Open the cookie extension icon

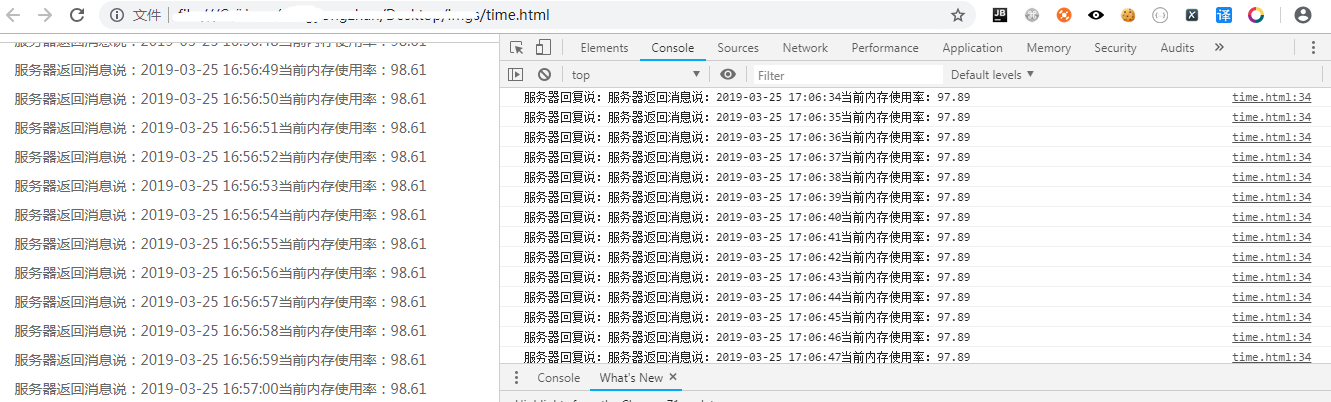point(1128,15)
